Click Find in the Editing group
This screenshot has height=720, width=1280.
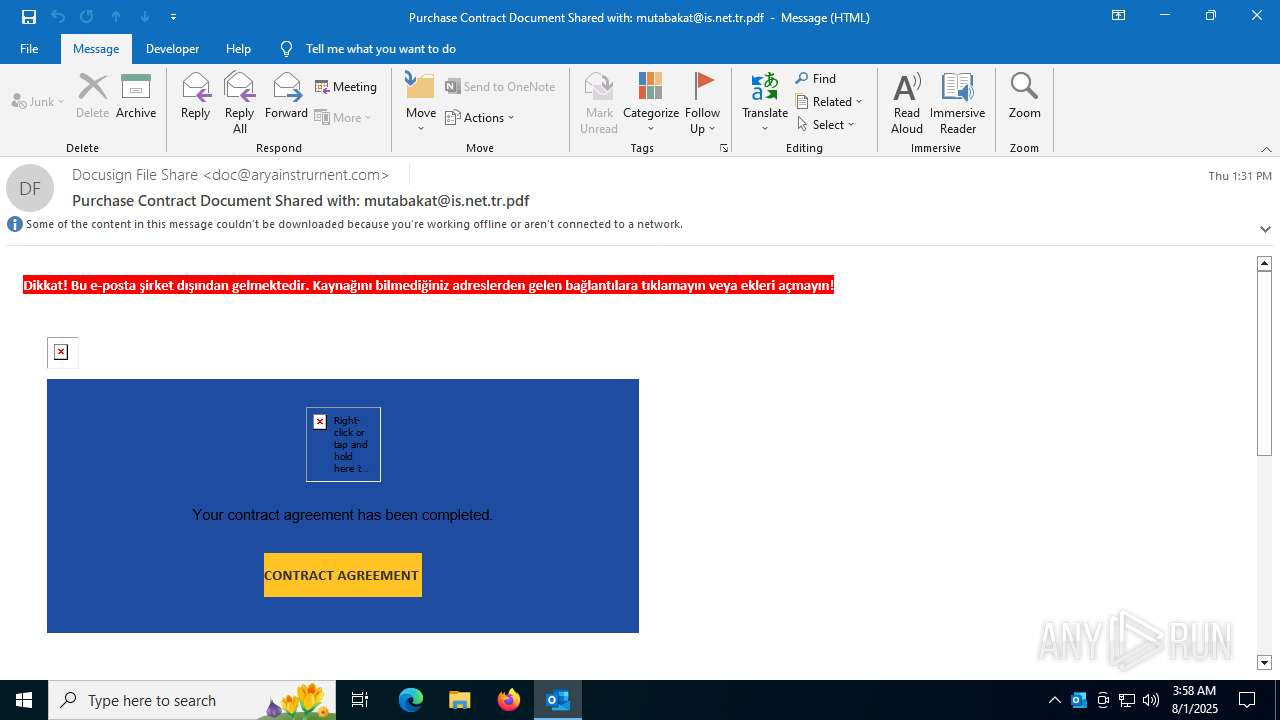point(816,78)
